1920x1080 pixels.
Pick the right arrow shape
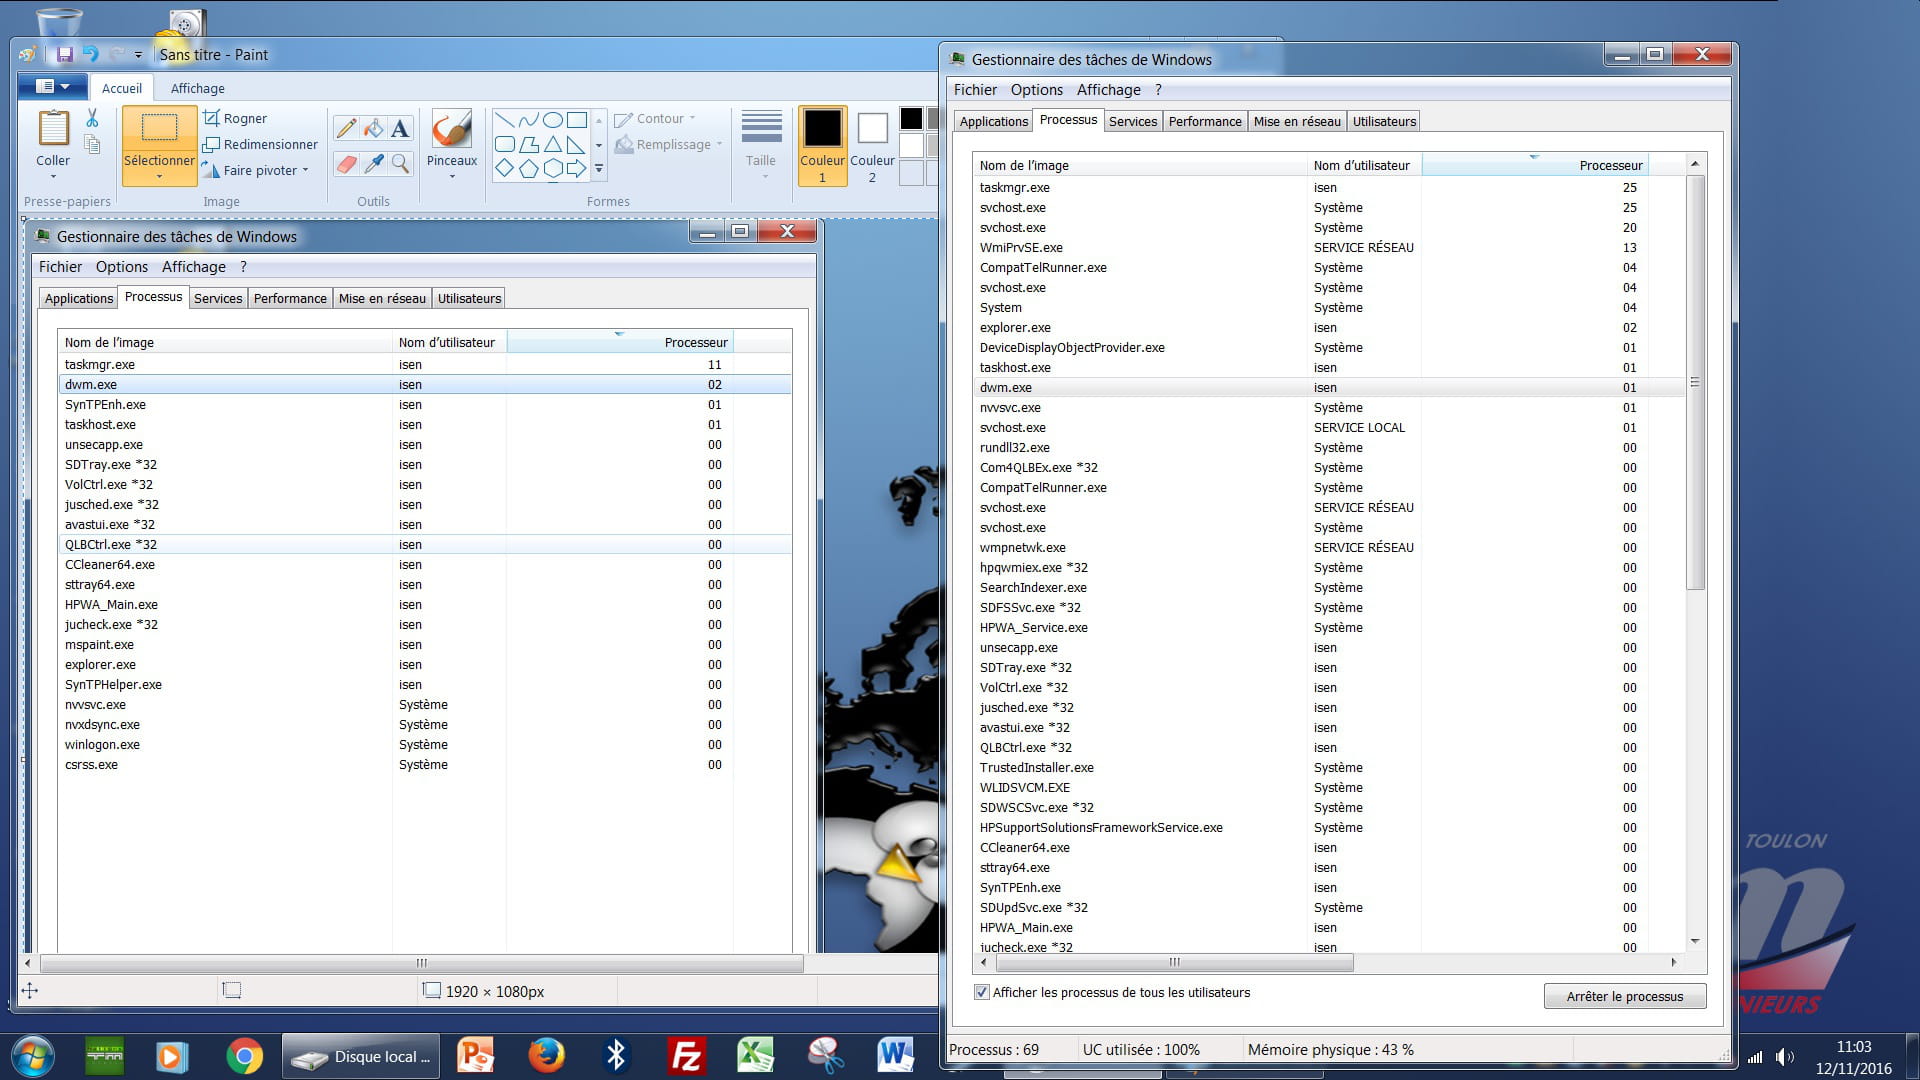click(577, 168)
